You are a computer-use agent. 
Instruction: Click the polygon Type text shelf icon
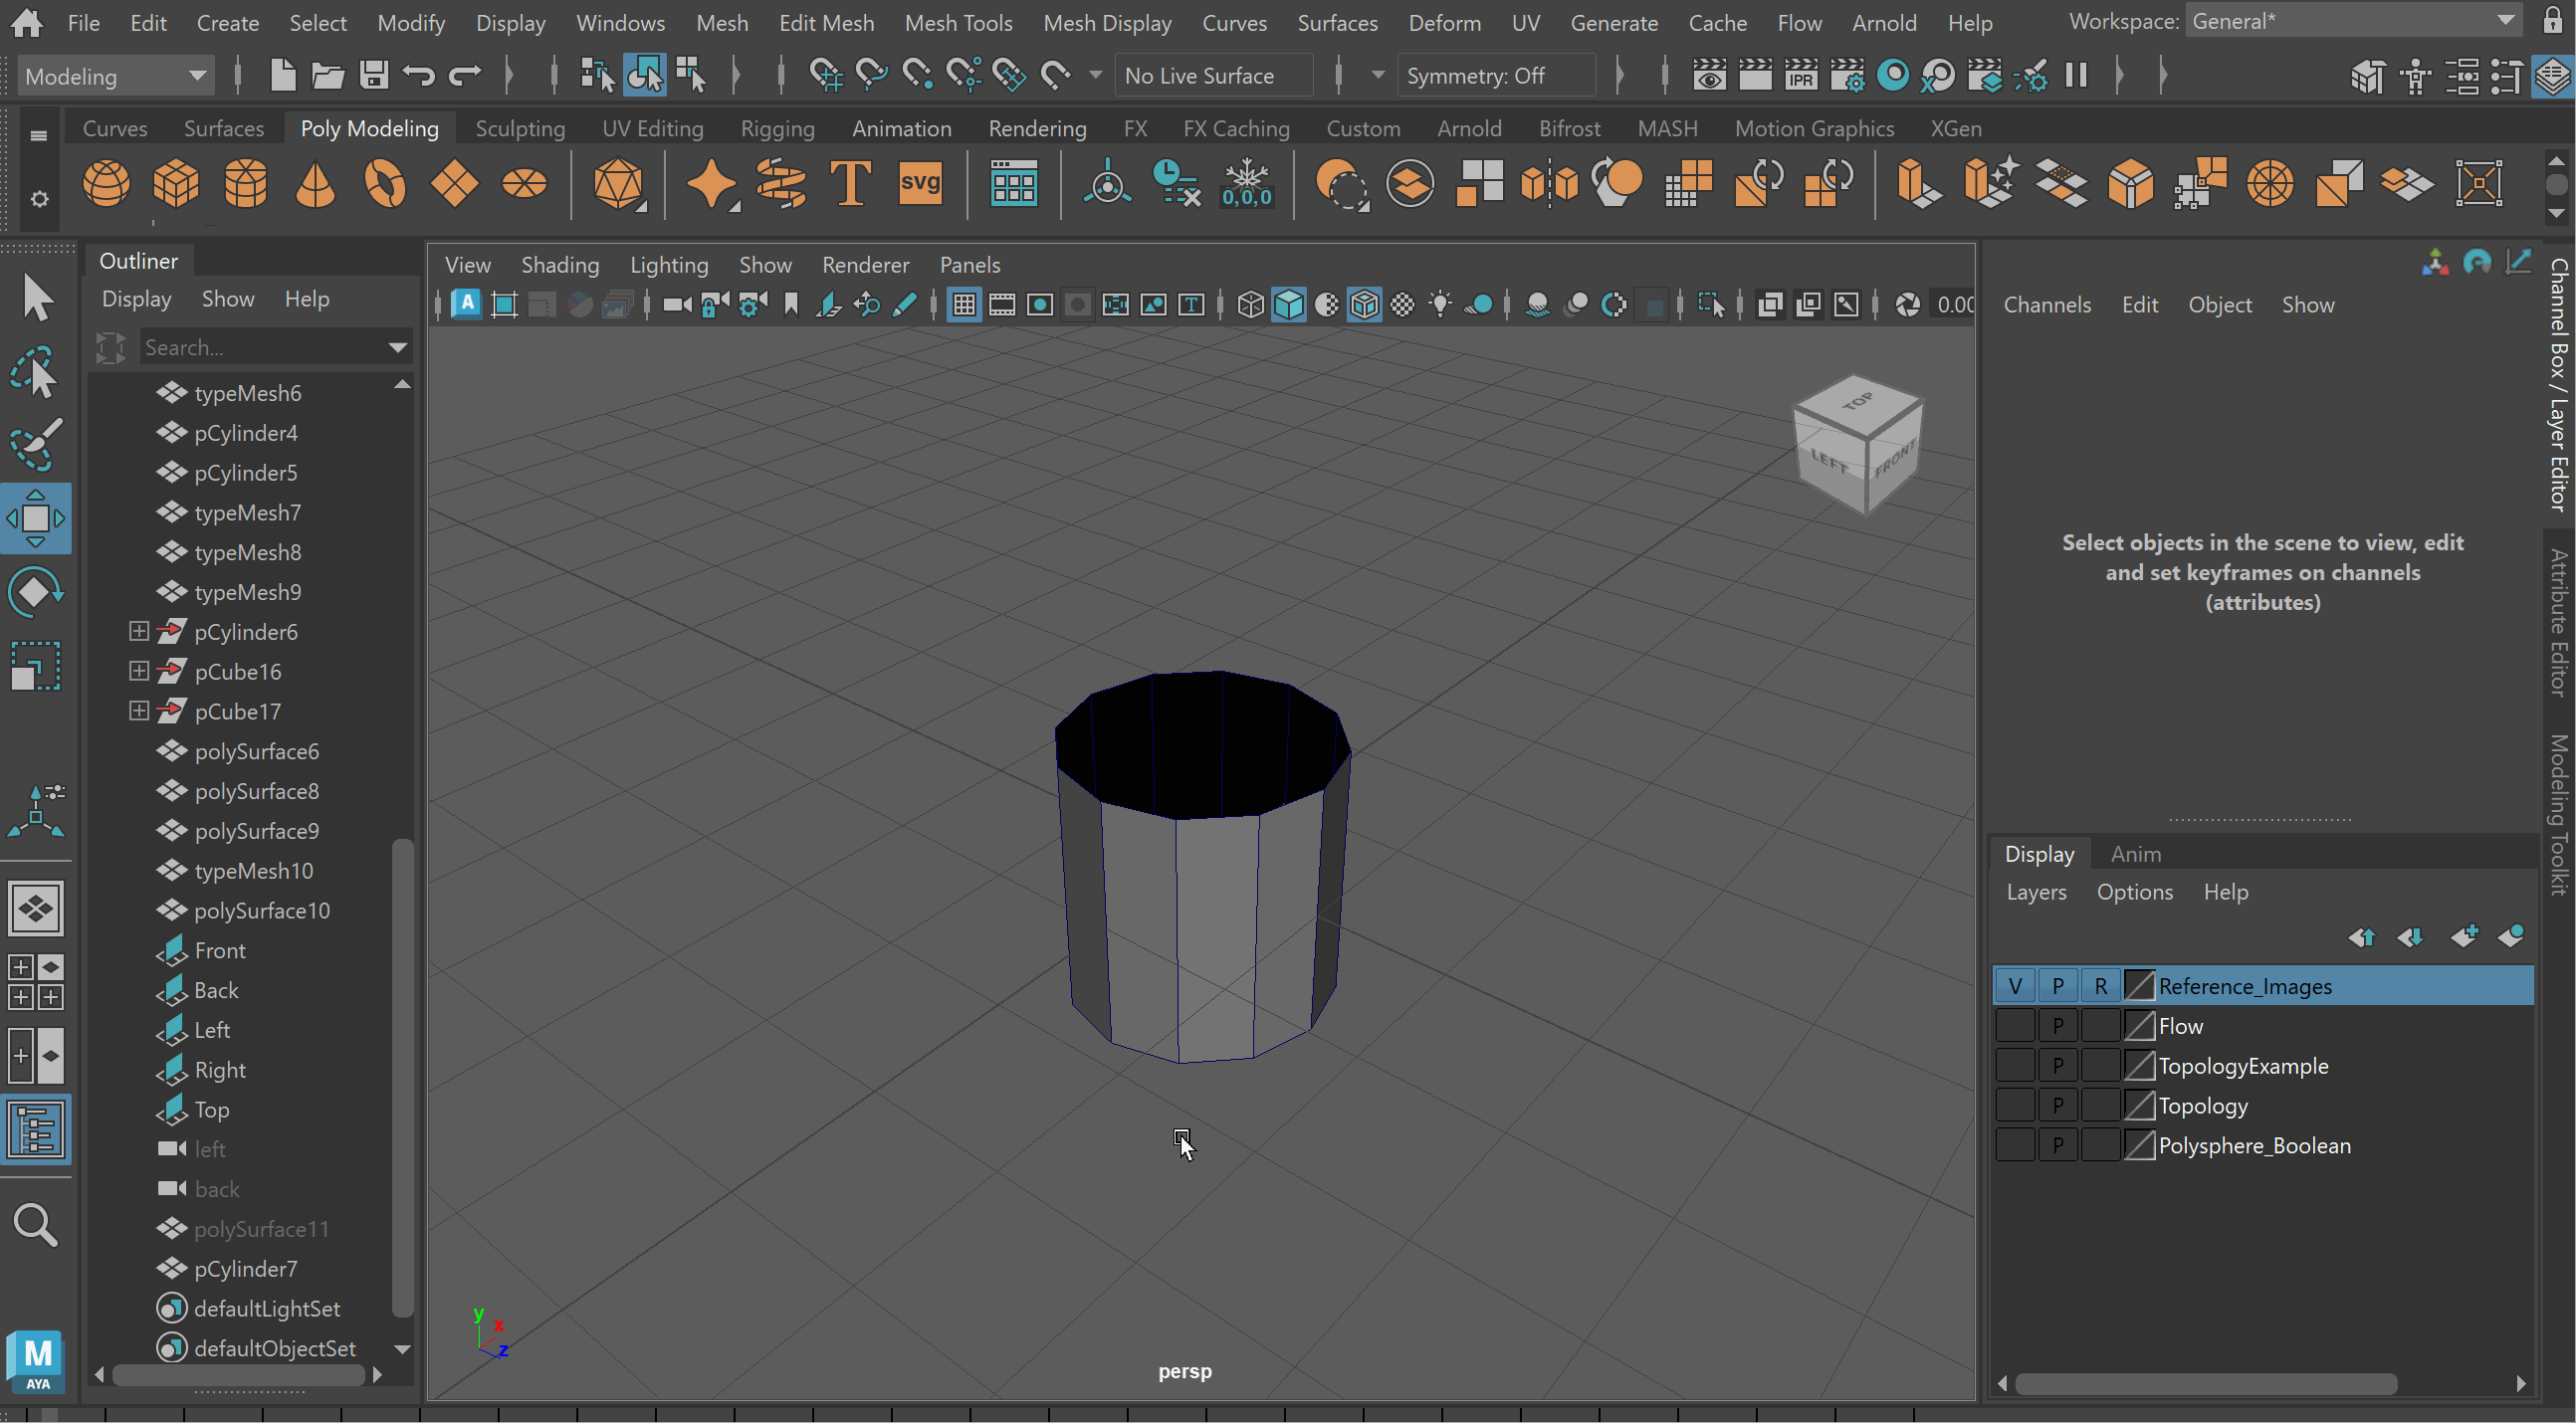click(850, 184)
